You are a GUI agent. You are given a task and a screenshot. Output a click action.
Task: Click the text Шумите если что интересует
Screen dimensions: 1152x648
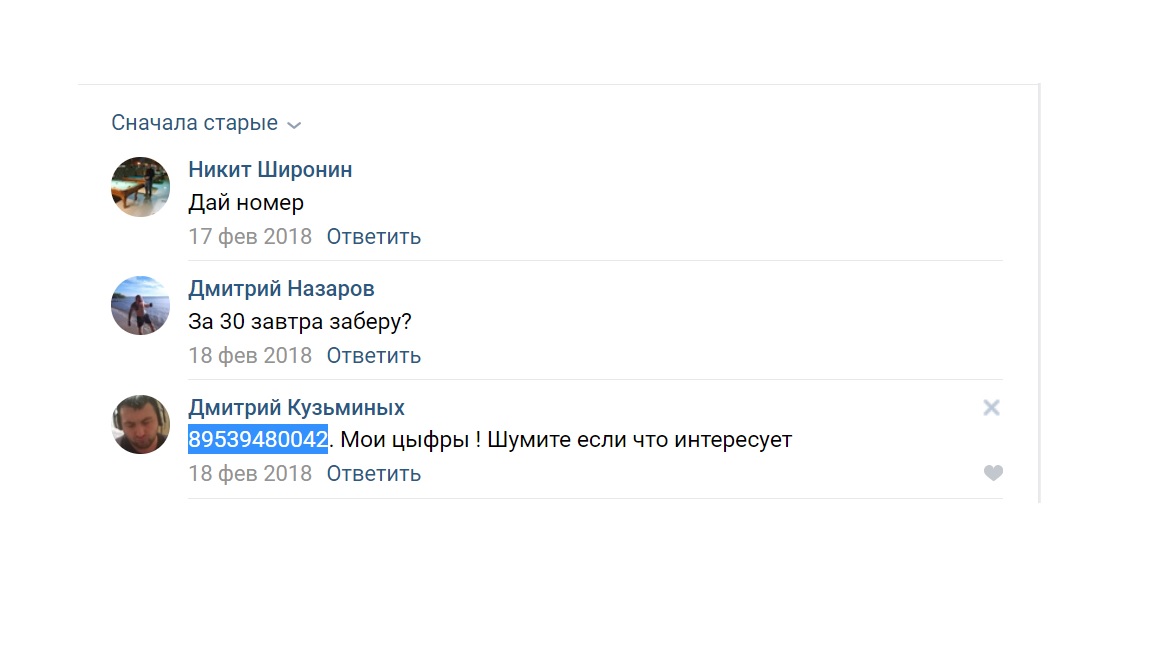click(640, 439)
